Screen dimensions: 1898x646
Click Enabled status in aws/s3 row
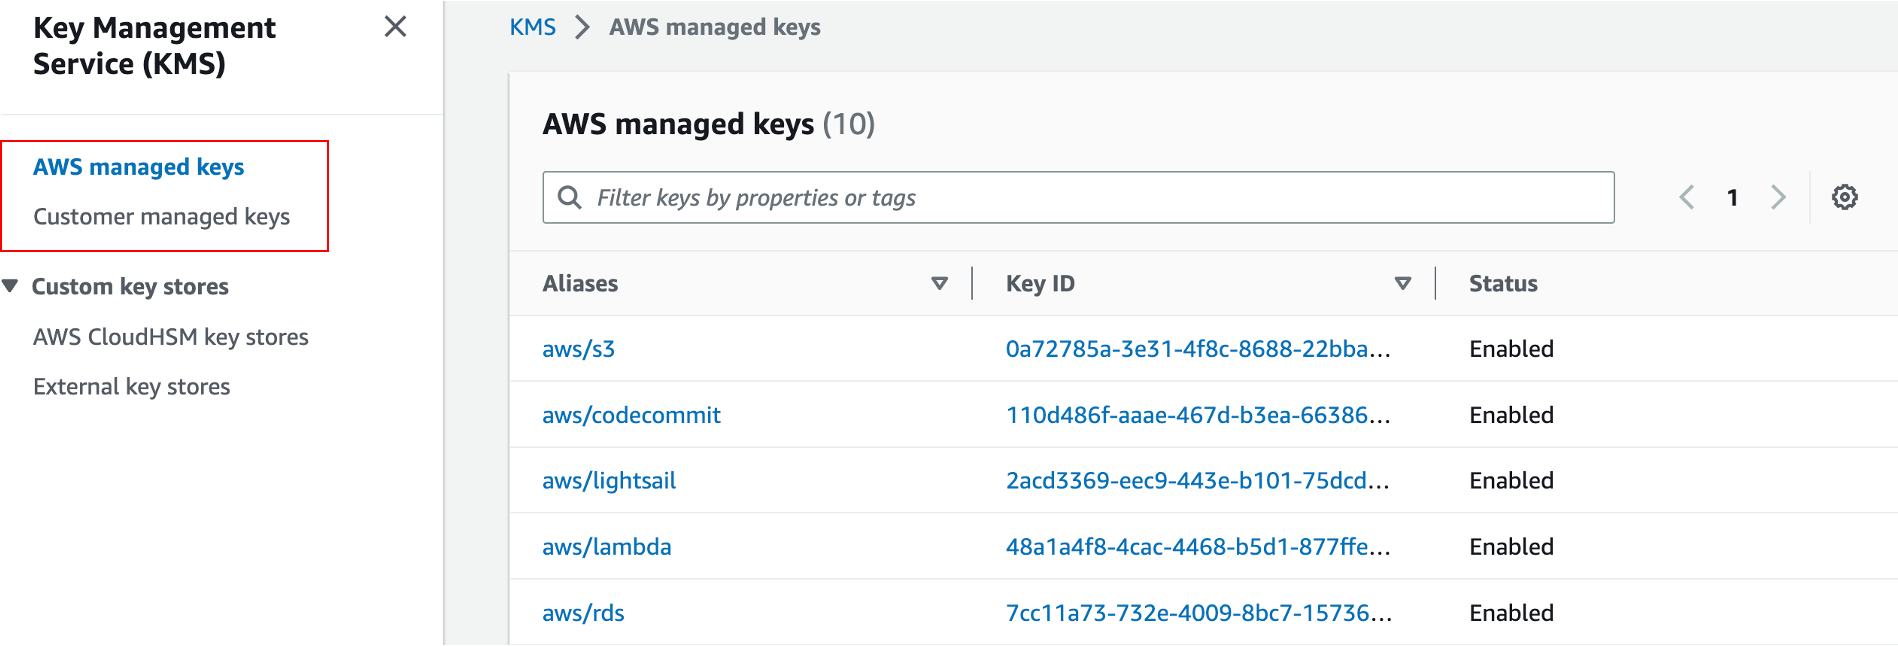1511,349
